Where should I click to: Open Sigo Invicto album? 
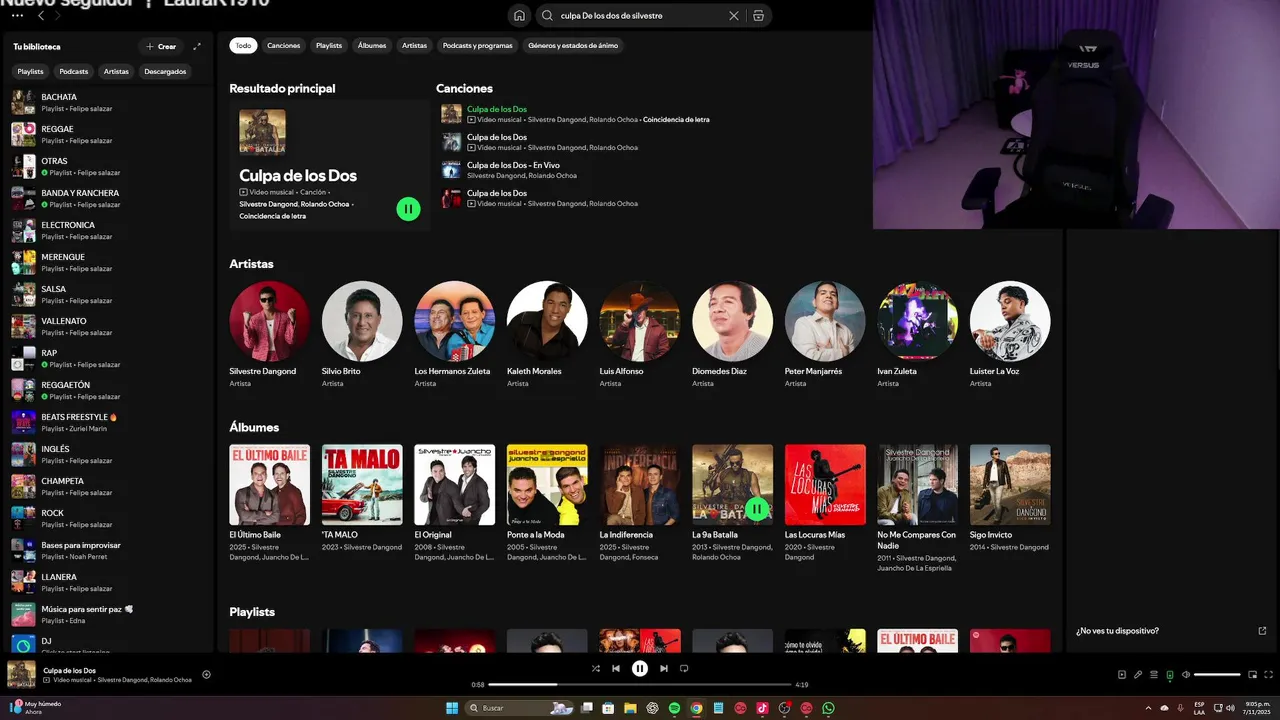[1010, 485]
